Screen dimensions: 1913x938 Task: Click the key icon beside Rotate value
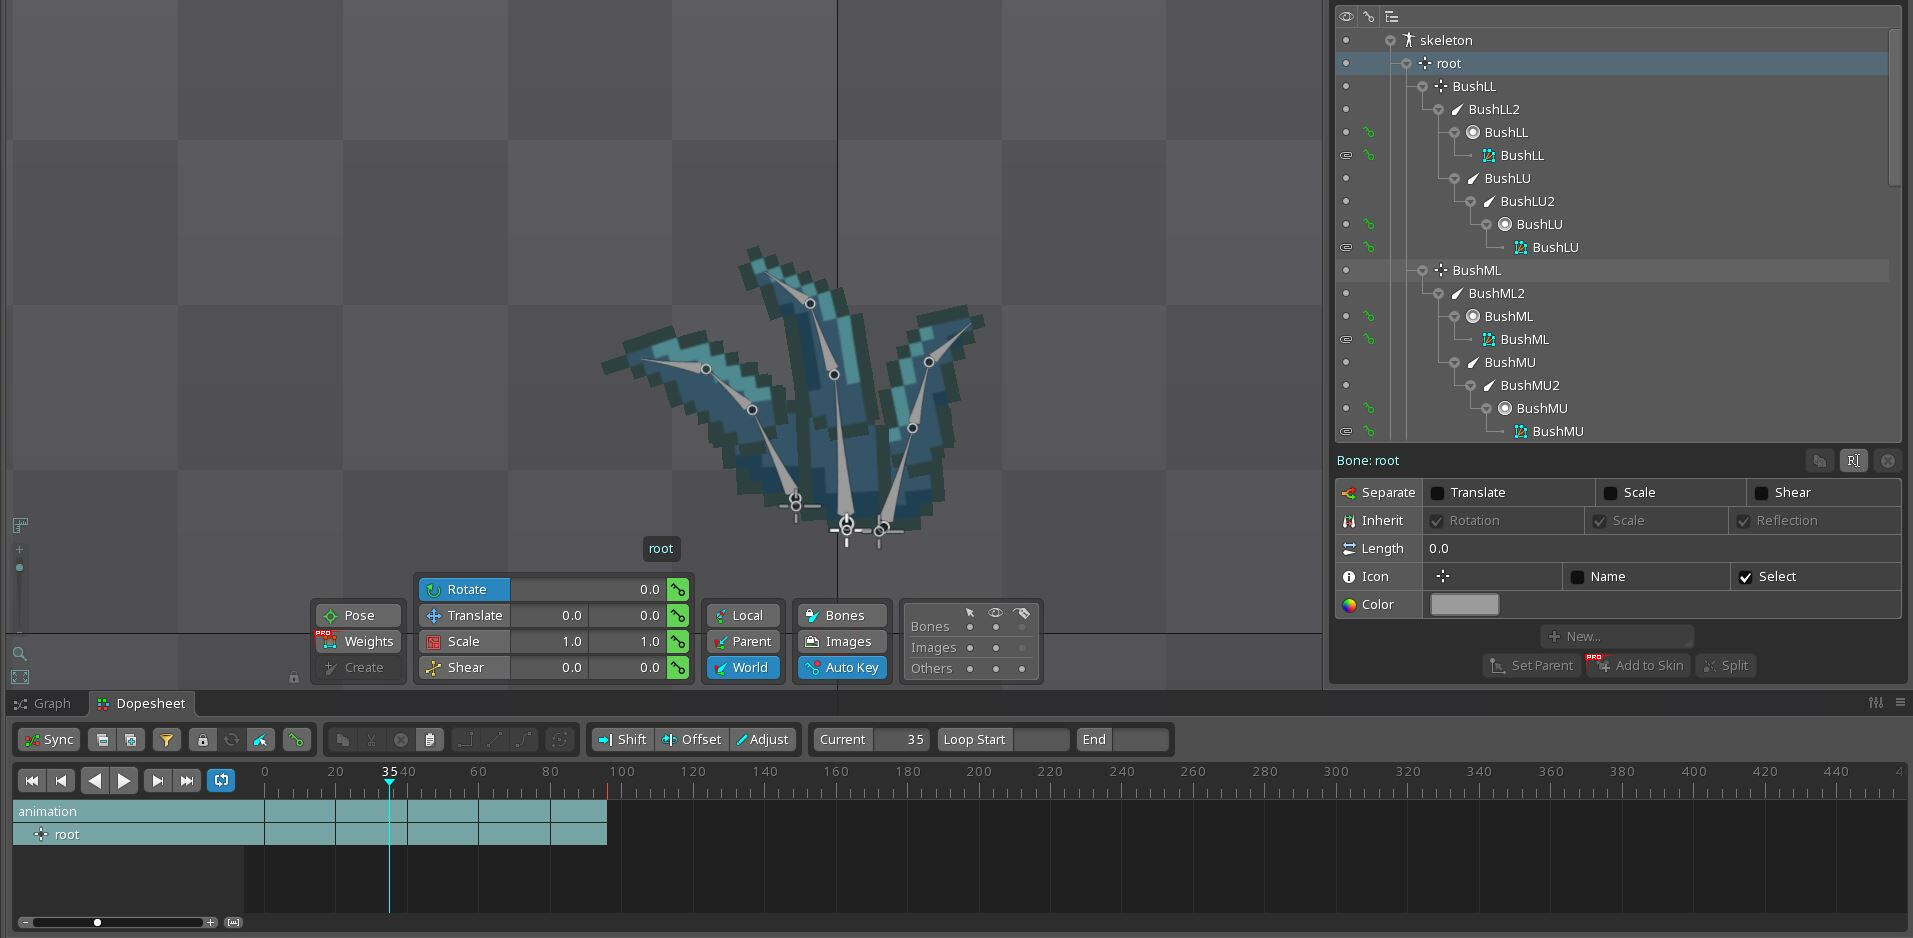[678, 590]
